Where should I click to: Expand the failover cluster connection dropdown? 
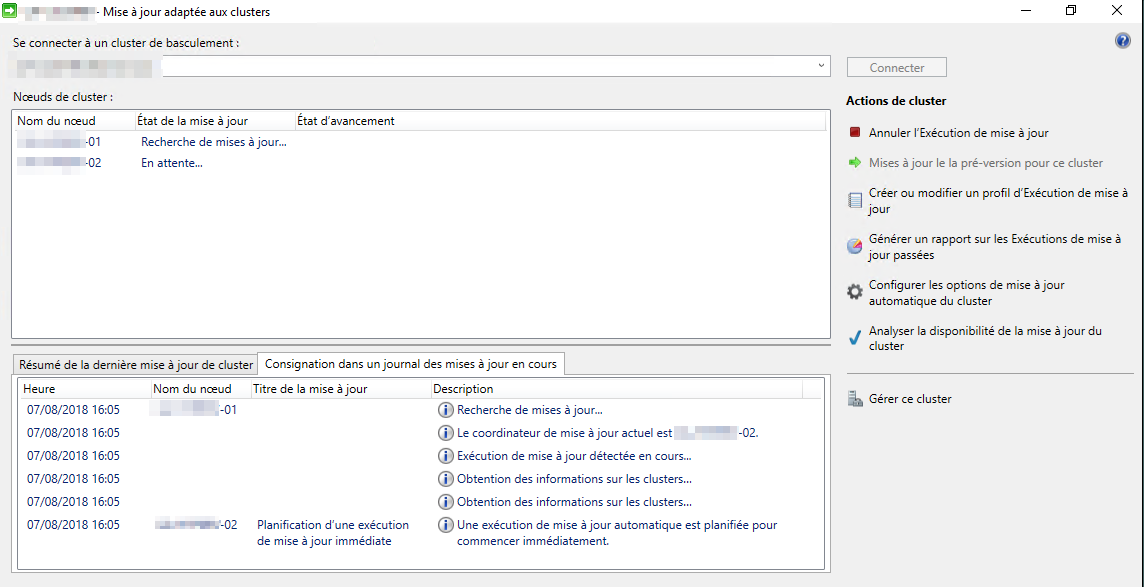point(821,66)
